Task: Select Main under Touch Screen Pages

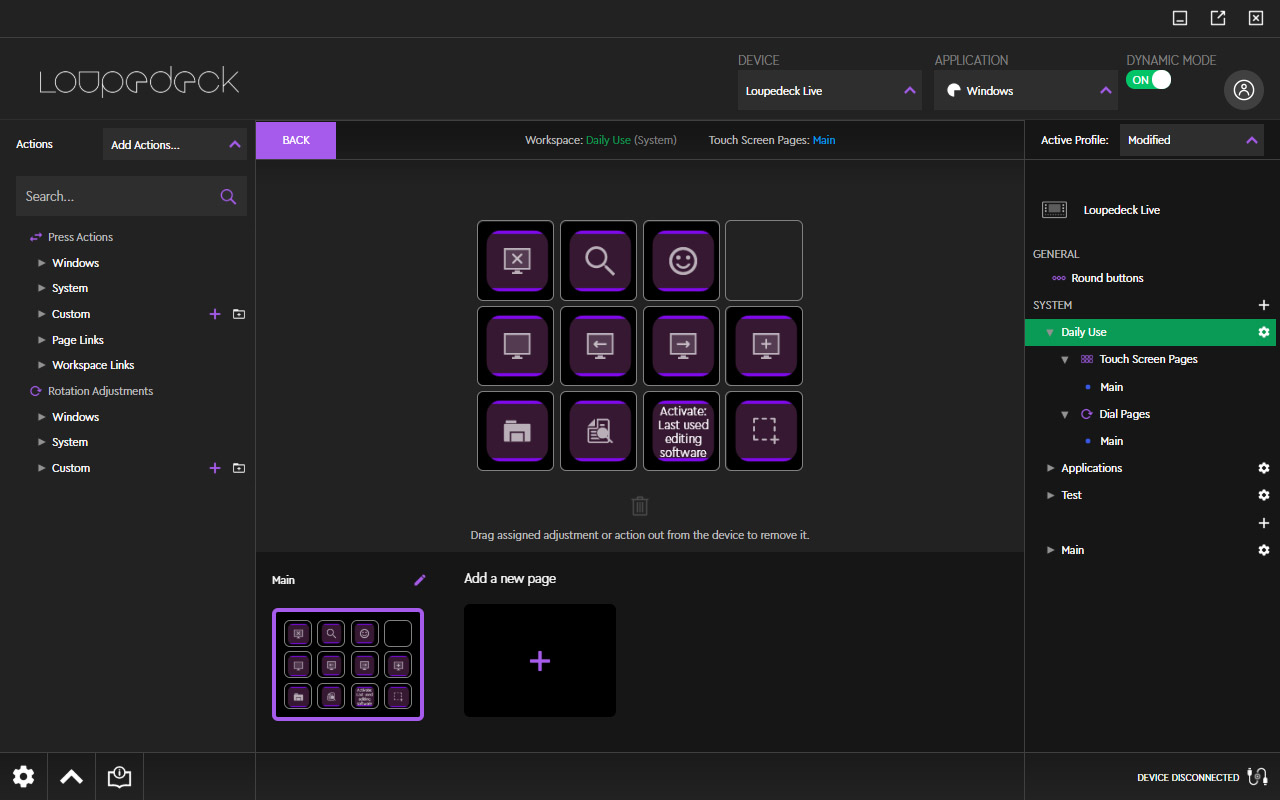Action: coord(1111,387)
